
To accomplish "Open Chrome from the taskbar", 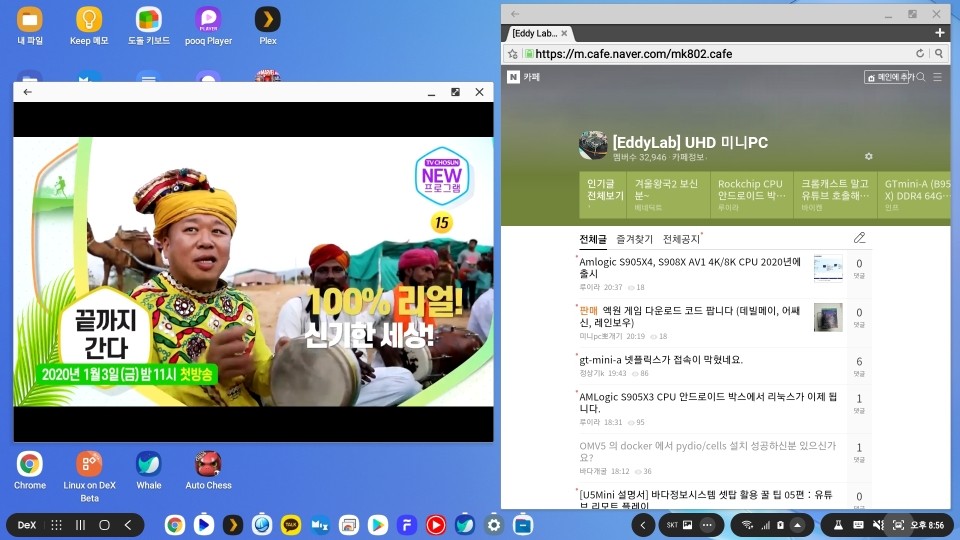I will 174,525.
